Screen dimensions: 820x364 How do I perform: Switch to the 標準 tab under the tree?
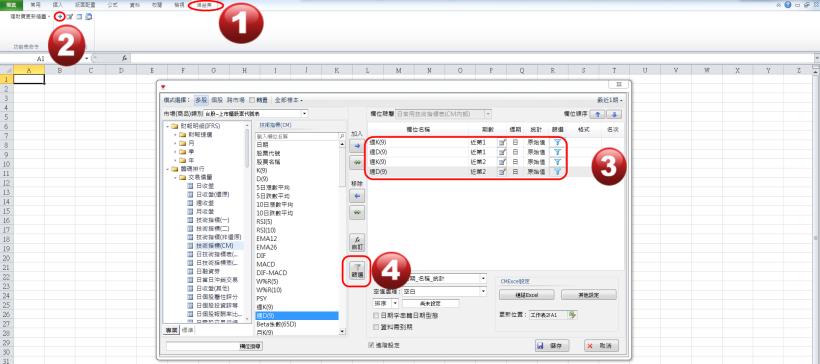[187, 330]
